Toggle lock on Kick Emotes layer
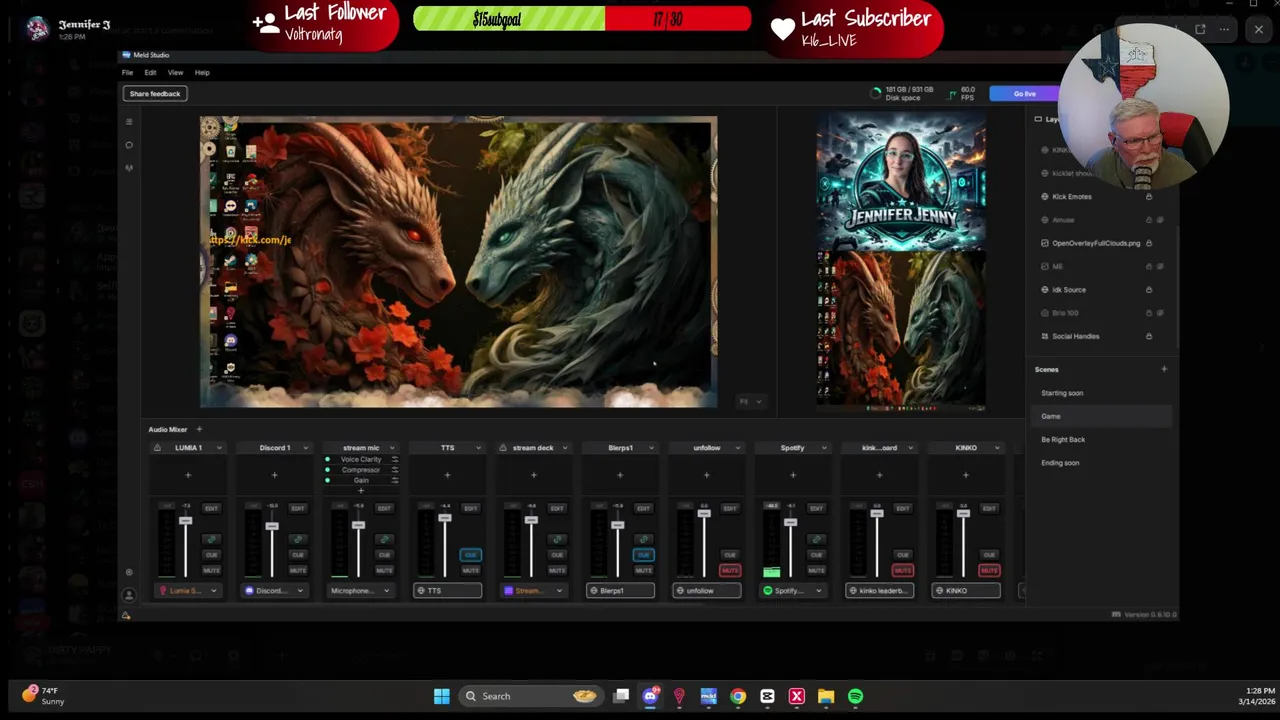This screenshot has height=720, width=1280. pyautogui.click(x=1149, y=196)
